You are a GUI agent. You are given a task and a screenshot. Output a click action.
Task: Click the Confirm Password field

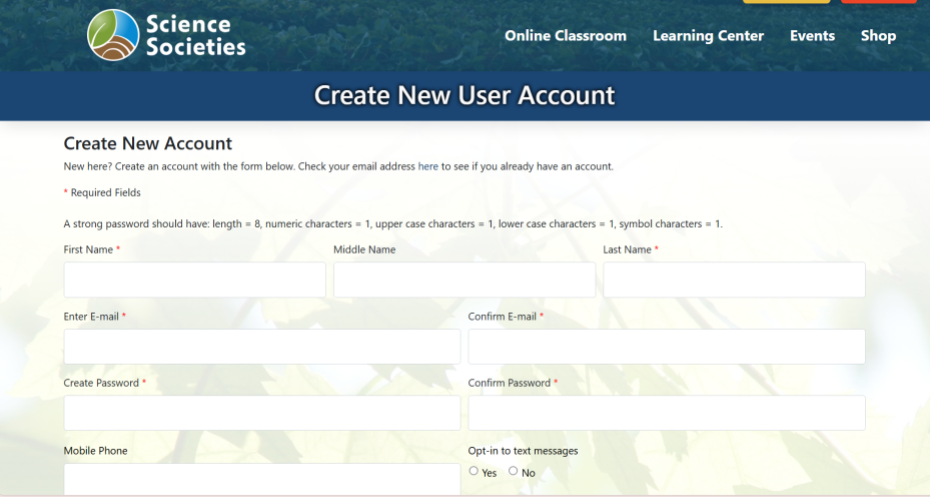667,413
